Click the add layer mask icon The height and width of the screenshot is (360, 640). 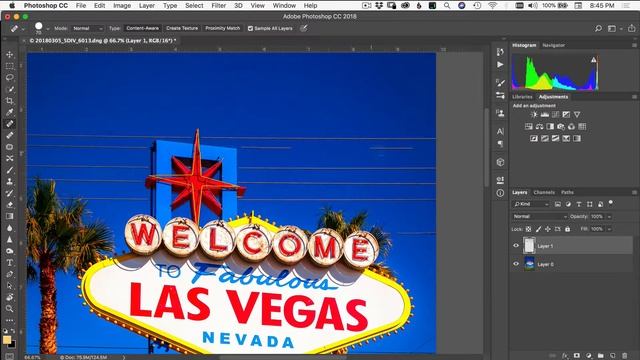click(576, 356)
